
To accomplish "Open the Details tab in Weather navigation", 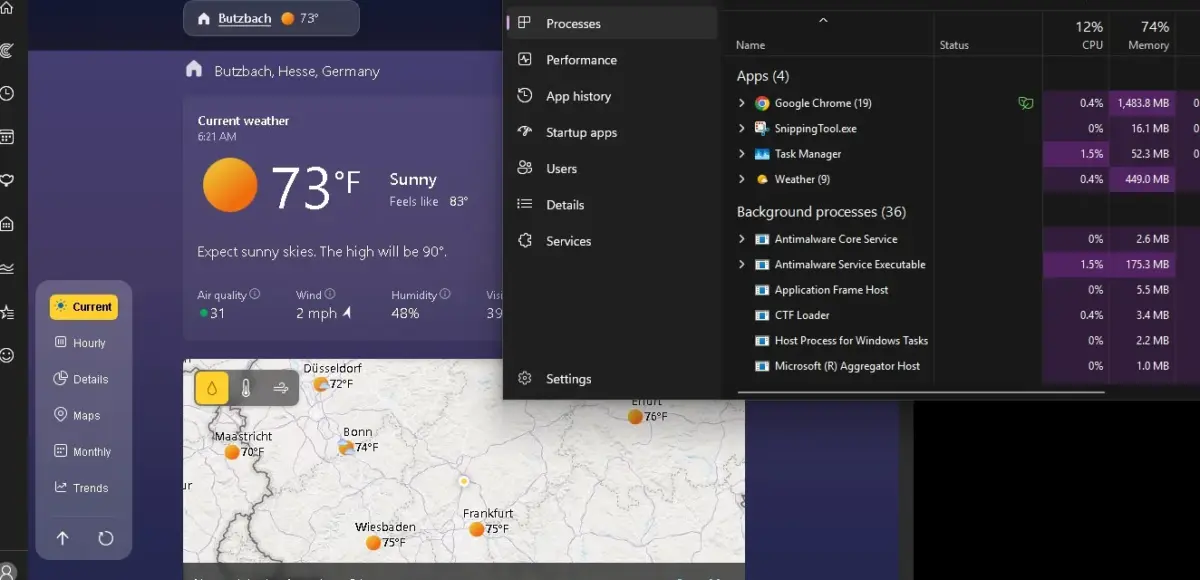I will click(84, 379).
